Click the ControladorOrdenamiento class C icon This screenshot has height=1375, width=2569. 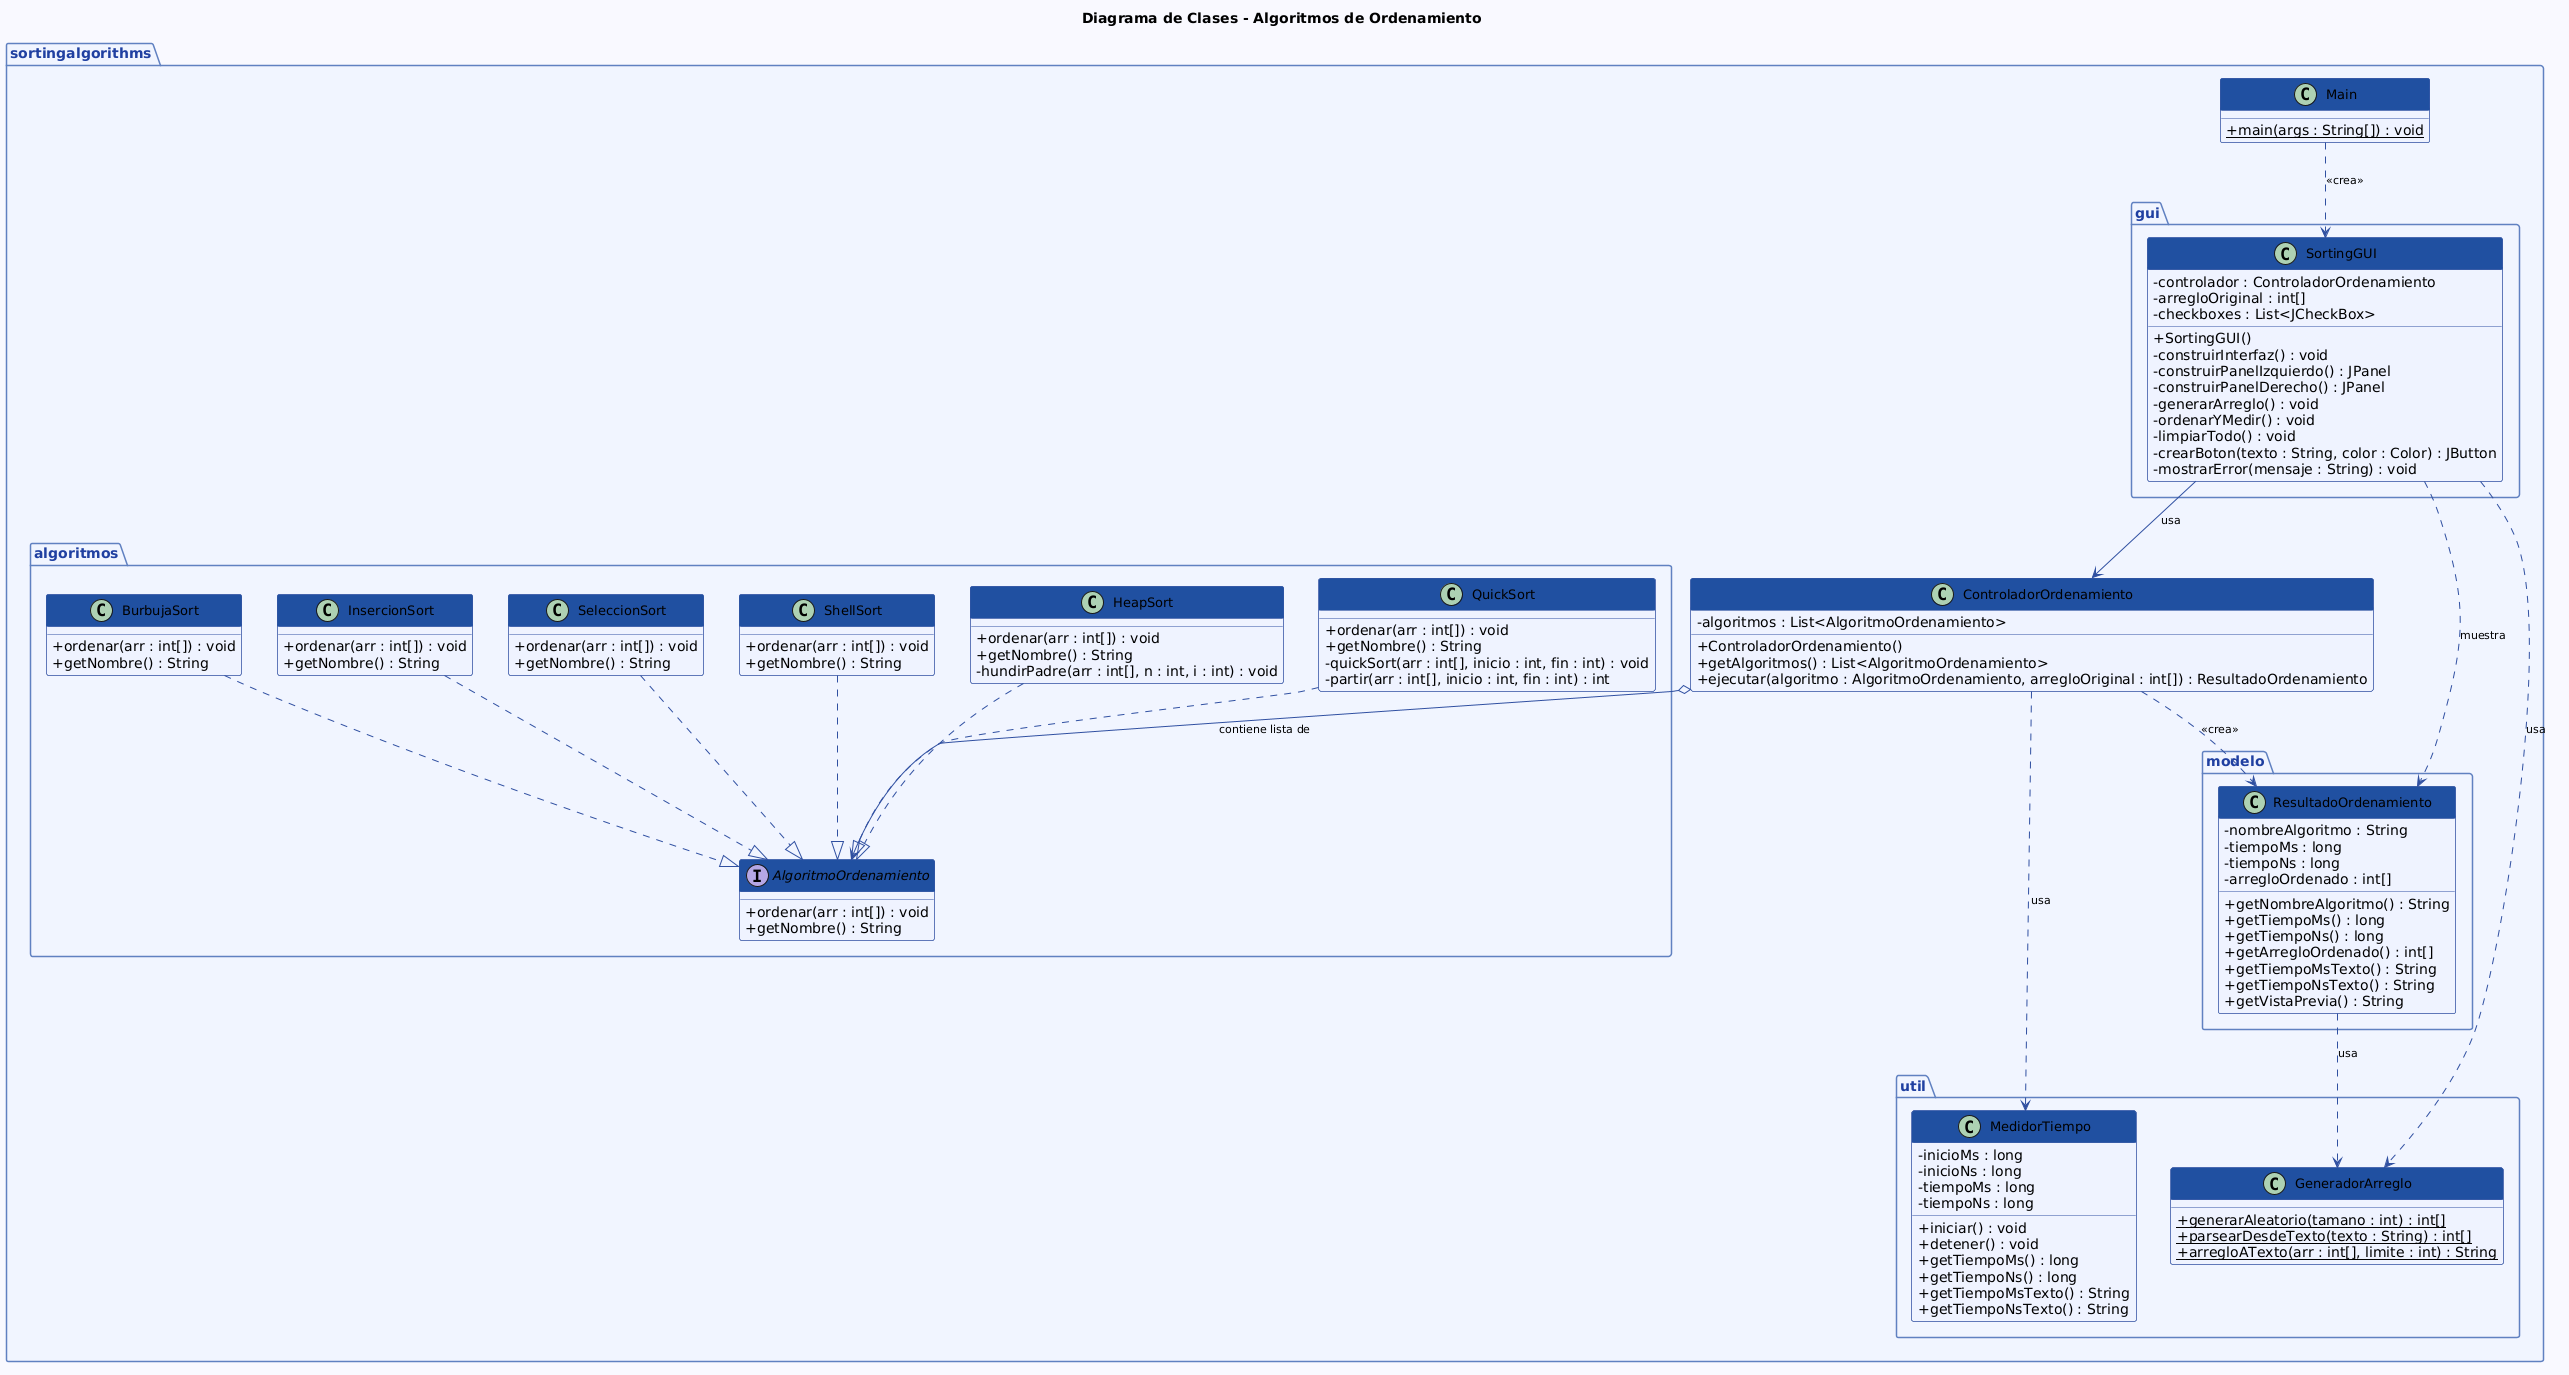1942,595
